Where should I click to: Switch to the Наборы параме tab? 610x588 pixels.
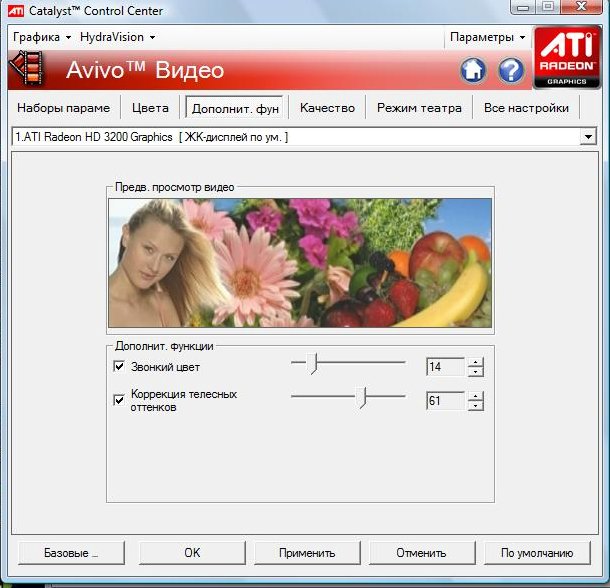point(63,108)
